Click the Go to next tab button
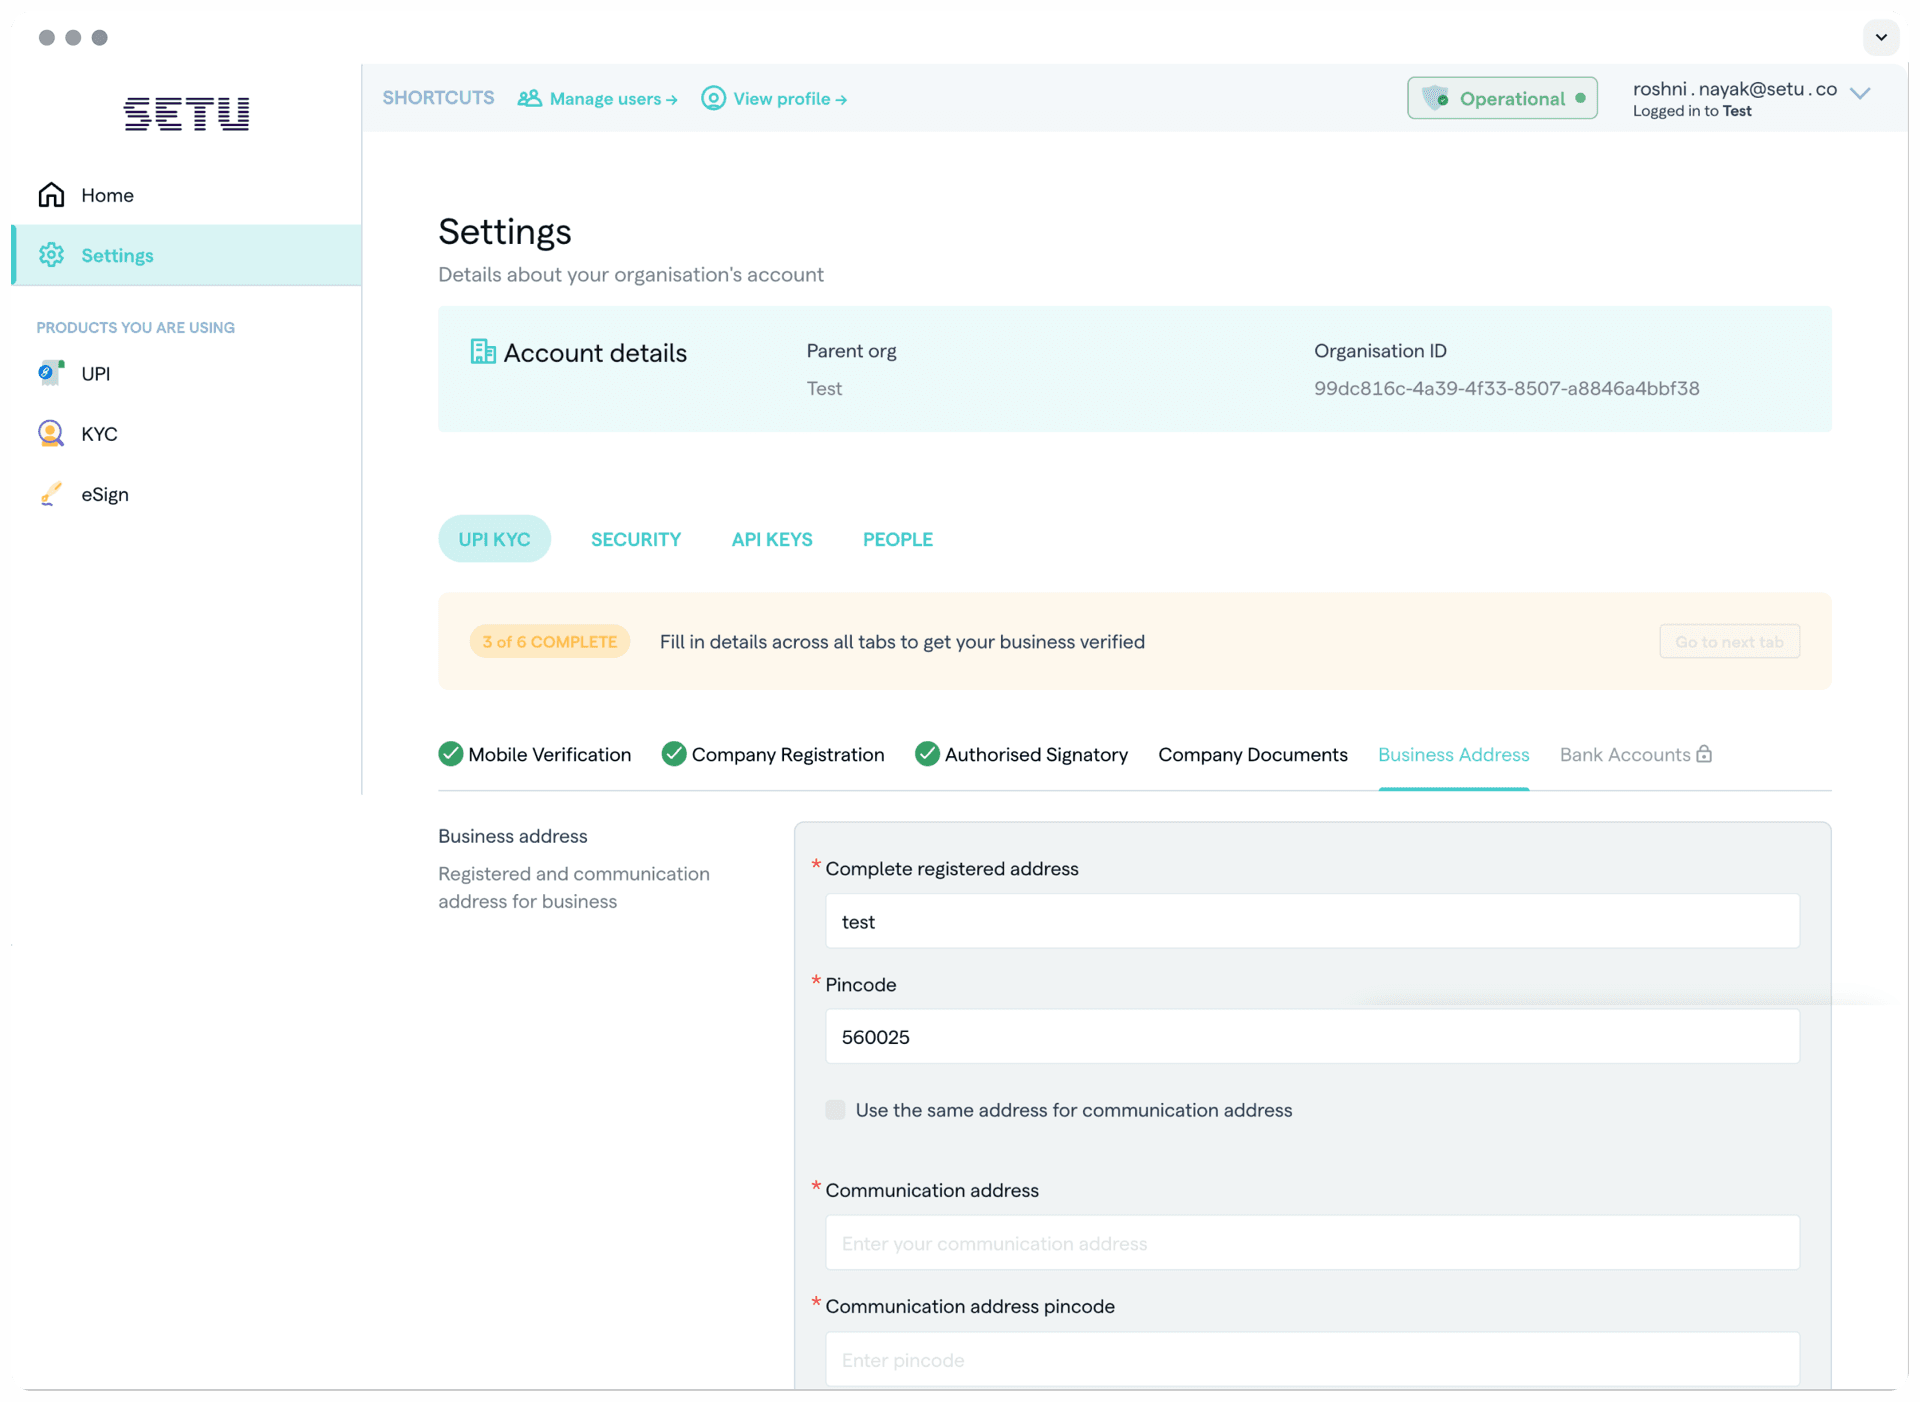This screenshot has height=1402, width=1920. pos(1729,642)
